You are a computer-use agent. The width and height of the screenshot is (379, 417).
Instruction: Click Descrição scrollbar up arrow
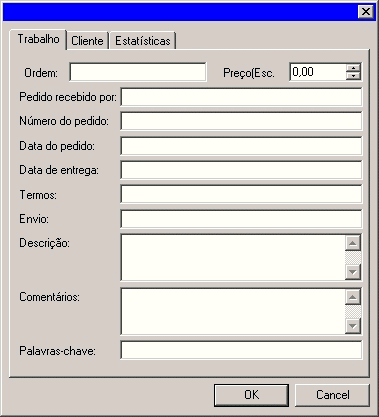353,243
